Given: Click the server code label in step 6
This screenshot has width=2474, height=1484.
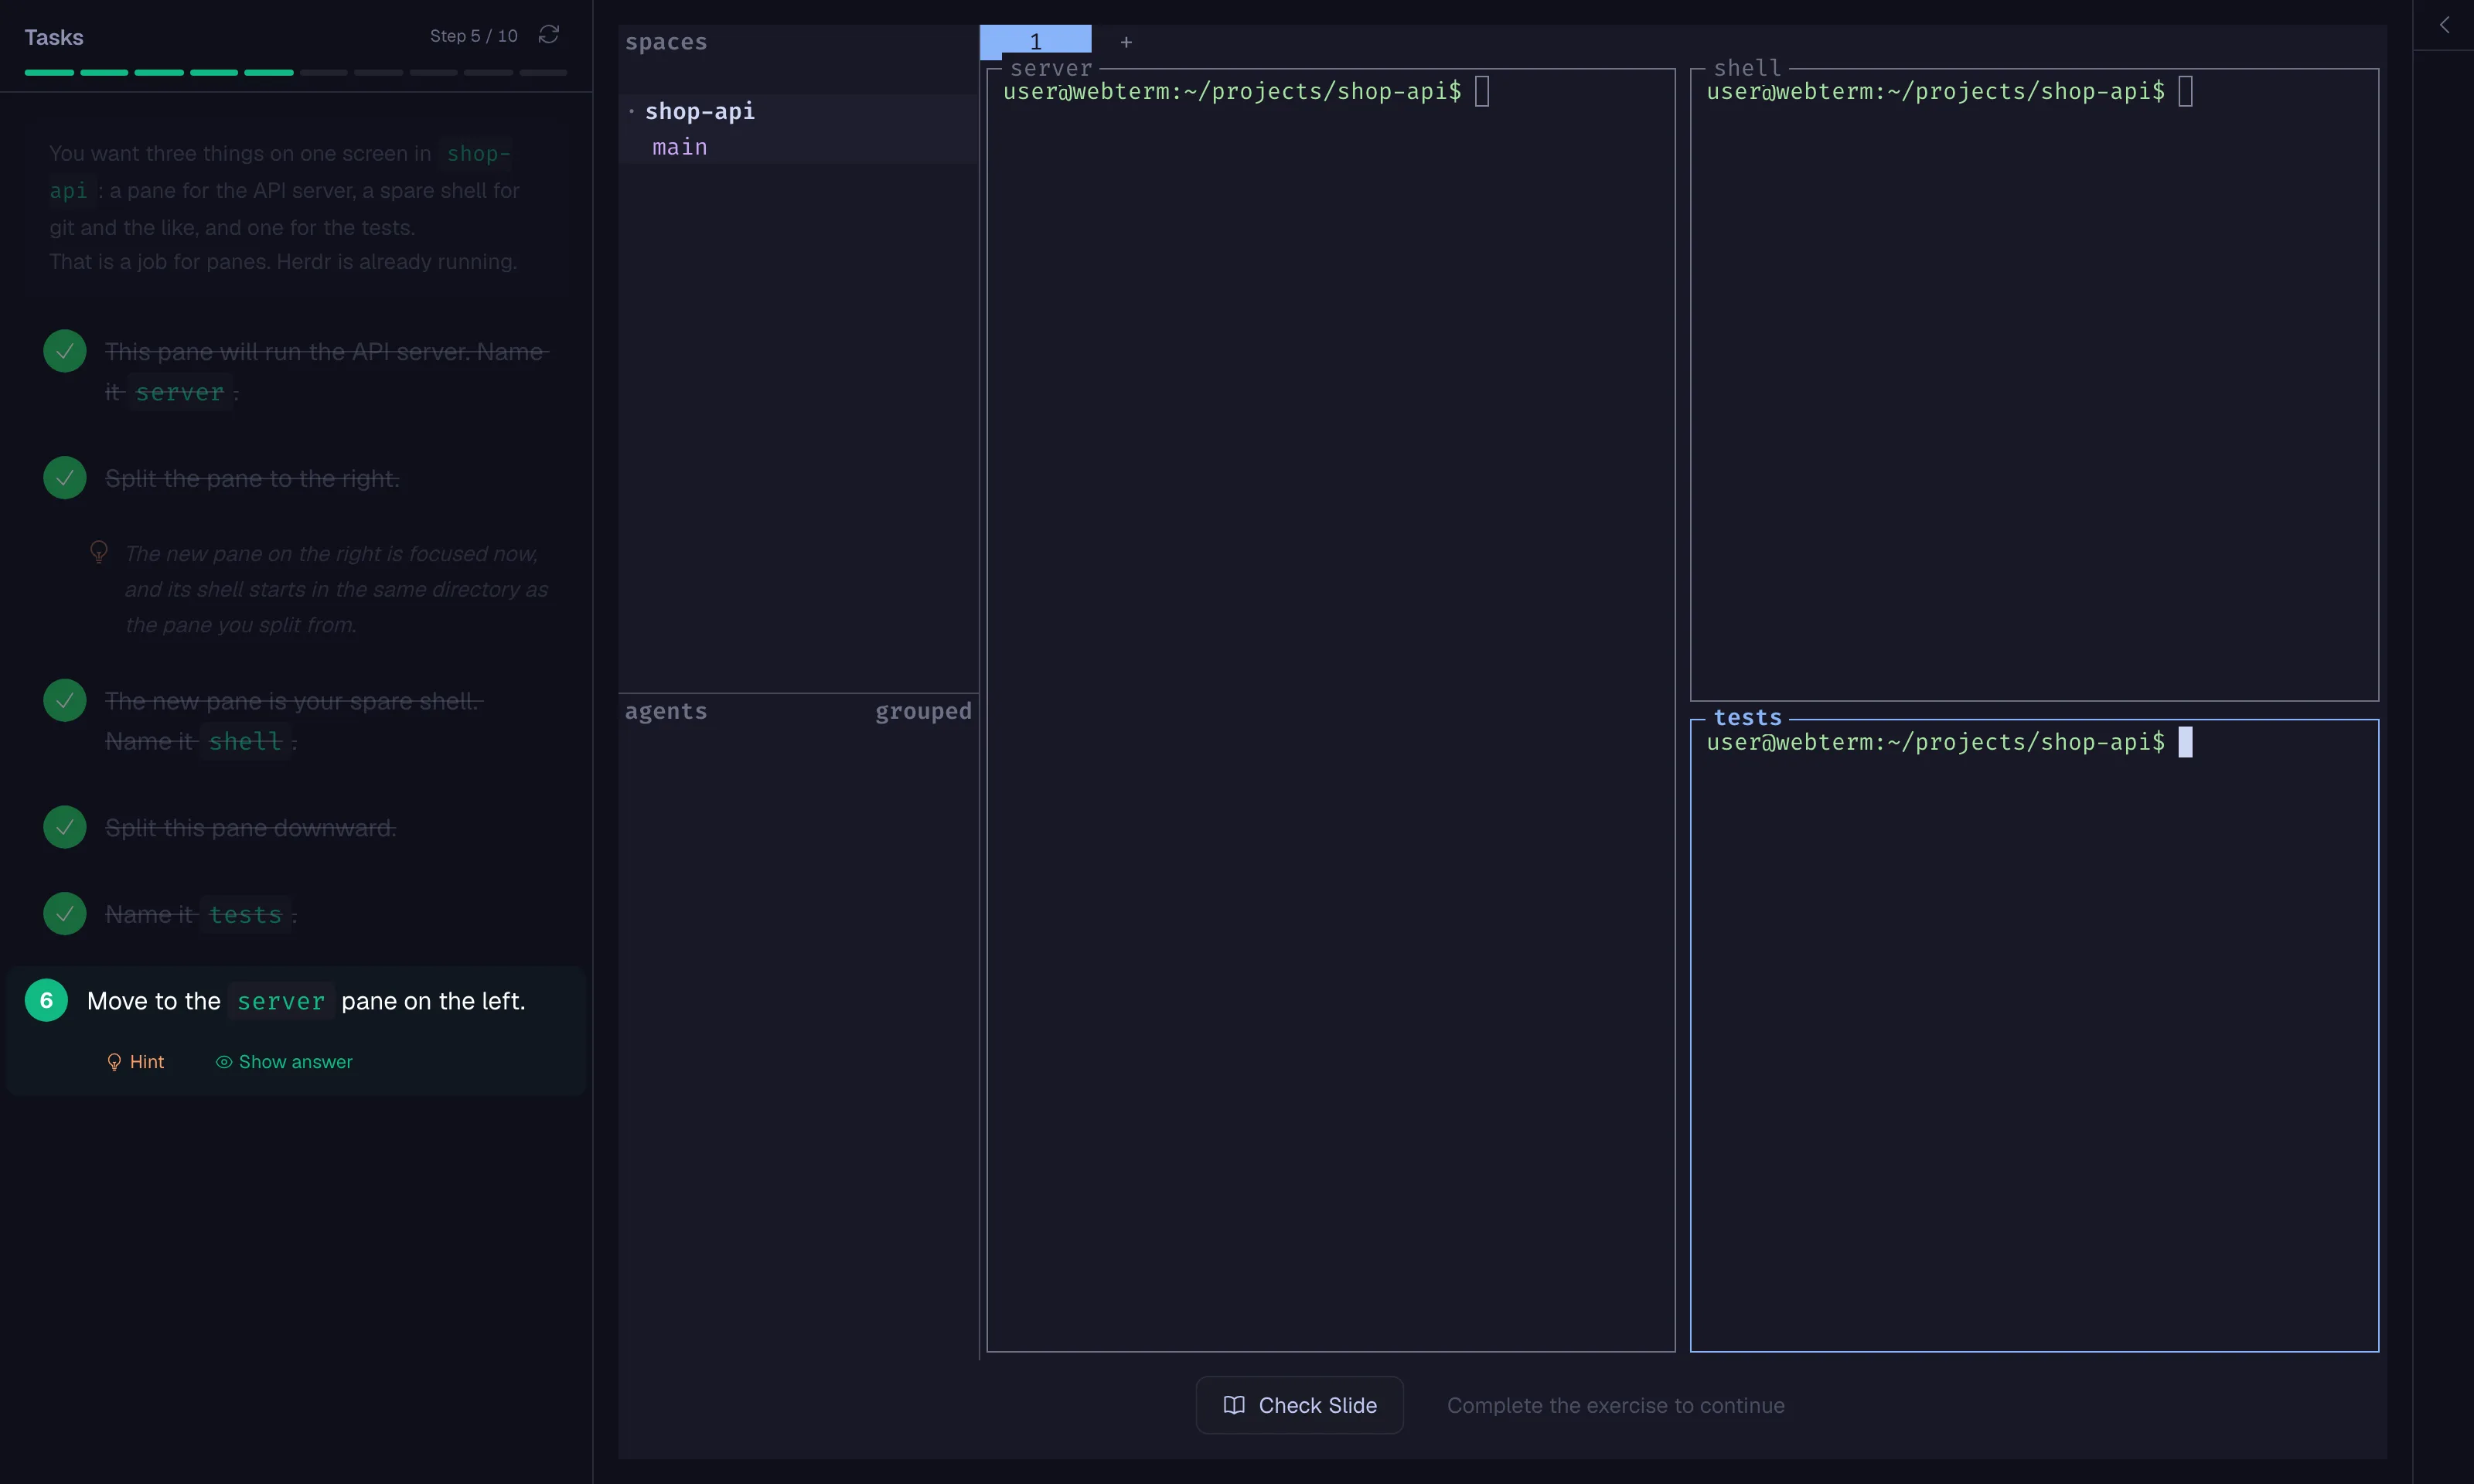Looking at the screenshot, I should 281,1001.
